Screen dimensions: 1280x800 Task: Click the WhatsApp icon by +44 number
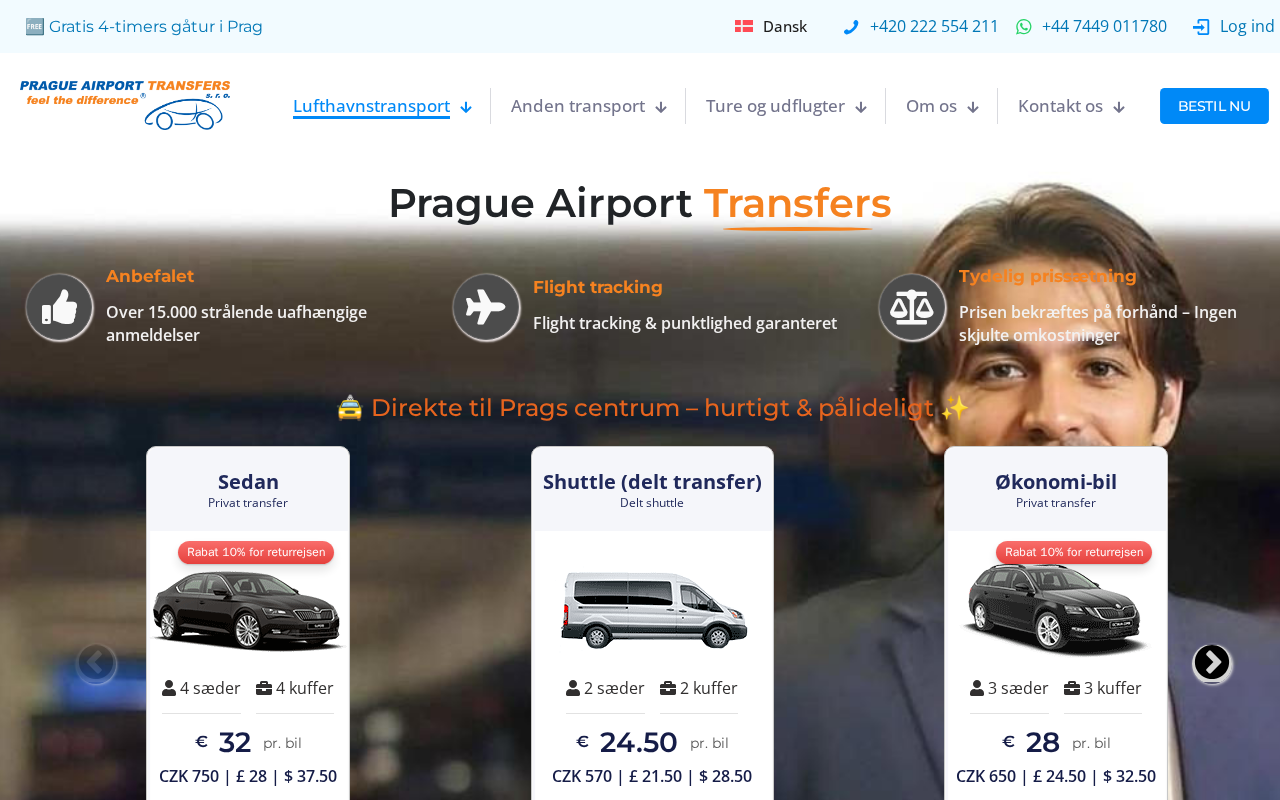(1024, 27)
